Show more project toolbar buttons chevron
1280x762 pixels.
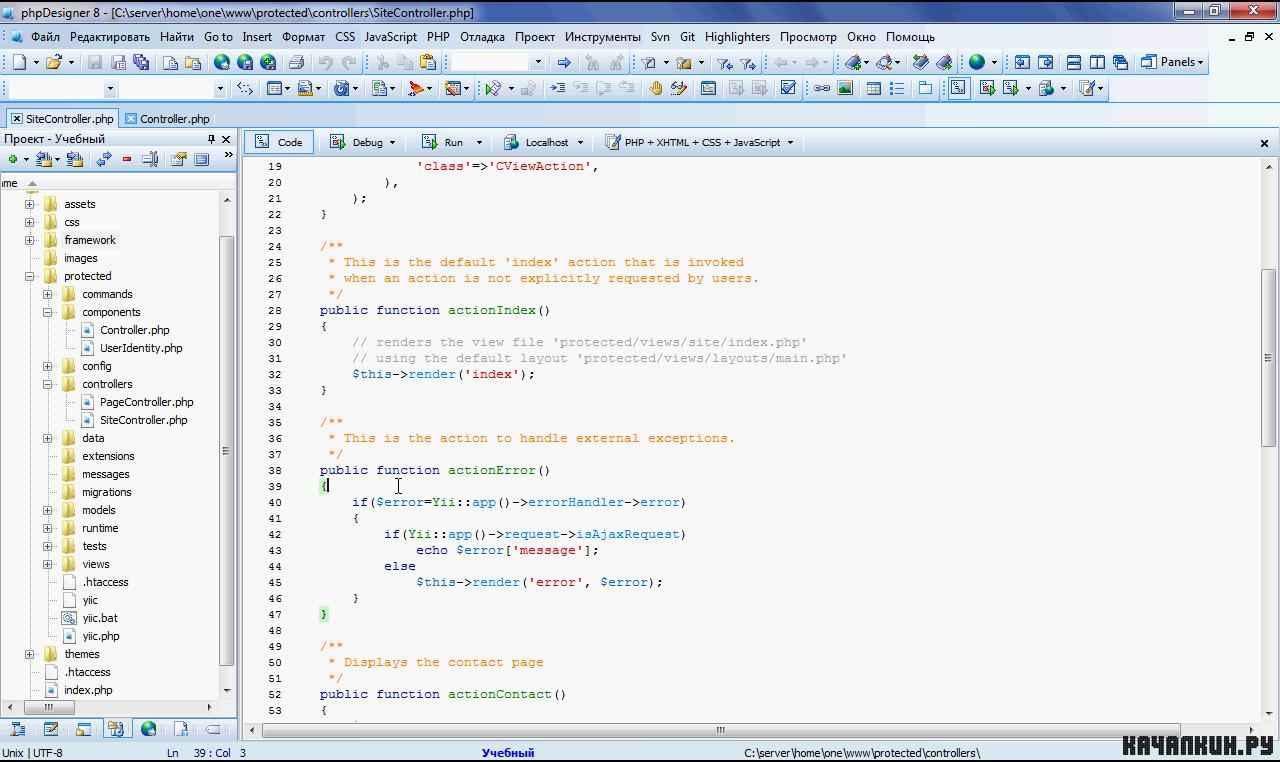[228, 156]
